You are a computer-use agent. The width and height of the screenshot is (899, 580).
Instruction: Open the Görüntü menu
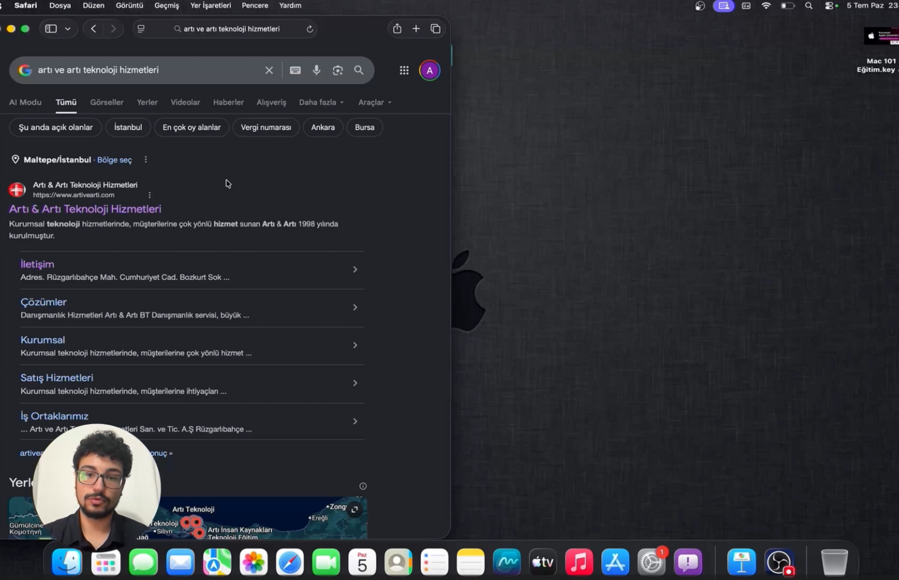(x=130, y=5)
